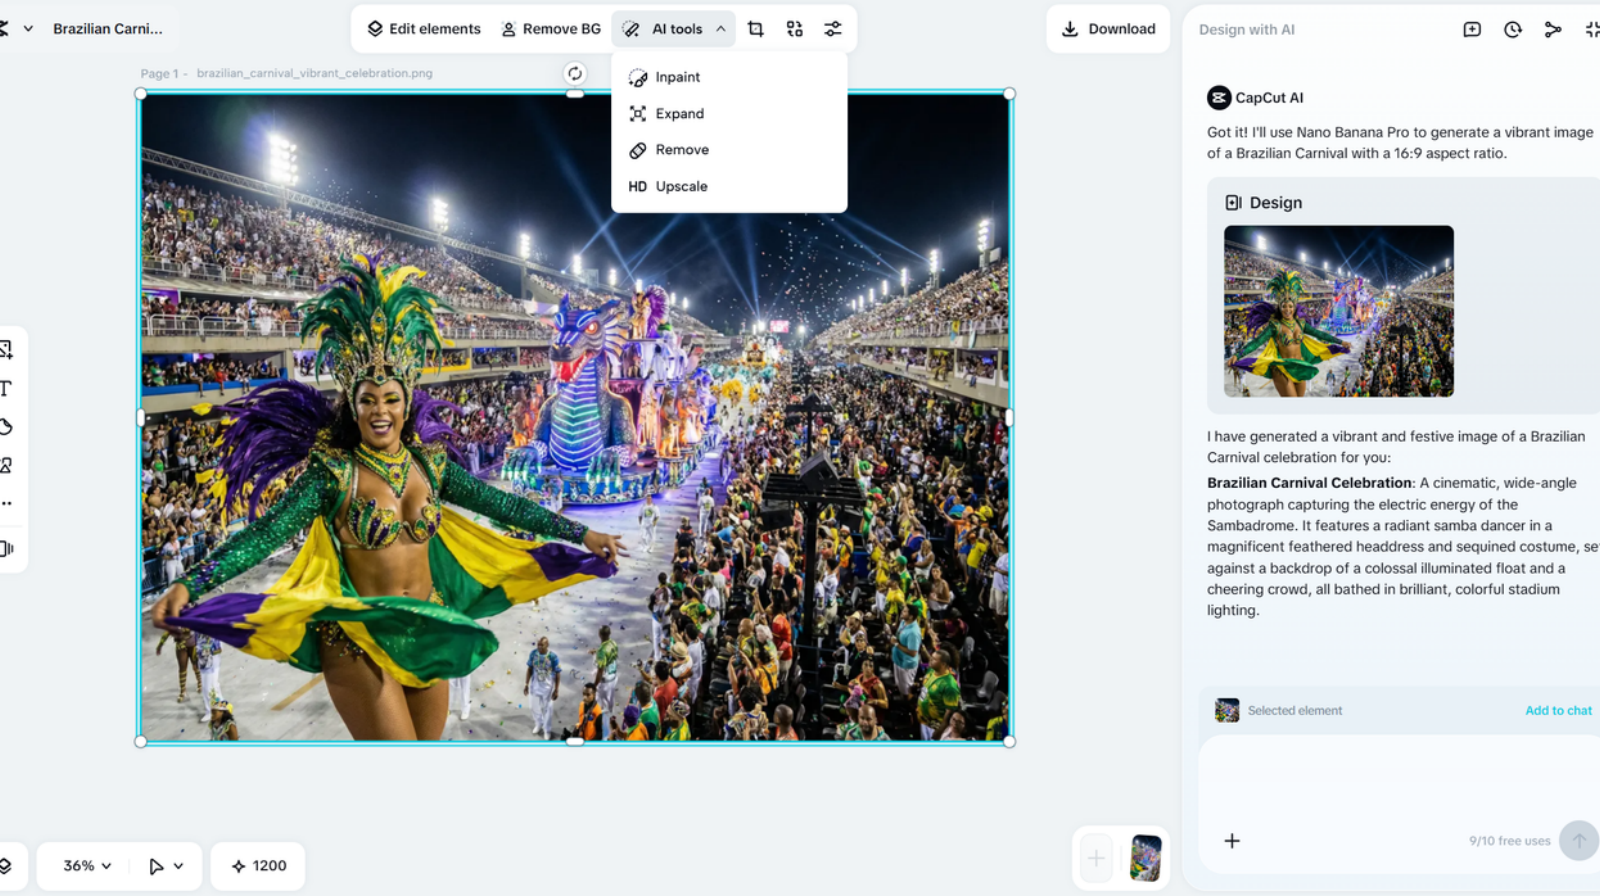Select the carnival image on the canvas
The width and height of the screenshot is (1600, 896).
[x=575, y=417]
